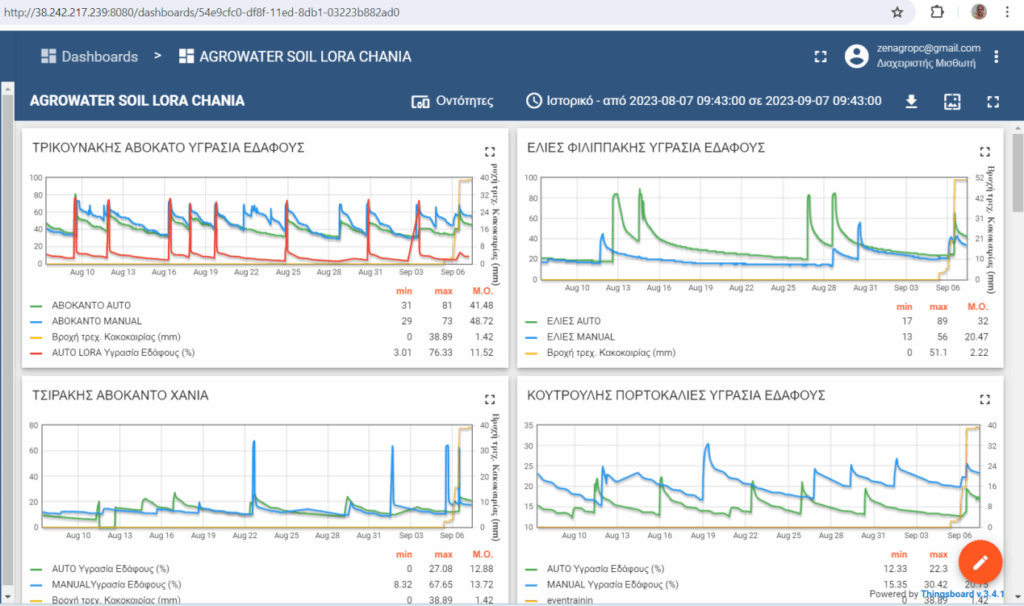This screenshot has width=1024, height=606.
Task: Enlarge the ΤΣΙΡΑΚΗΣ ΑΒΟΚΑΝΤΟ ΧΑΝΙΑ widget to fullscreen
Action: (x=490, y=399)
